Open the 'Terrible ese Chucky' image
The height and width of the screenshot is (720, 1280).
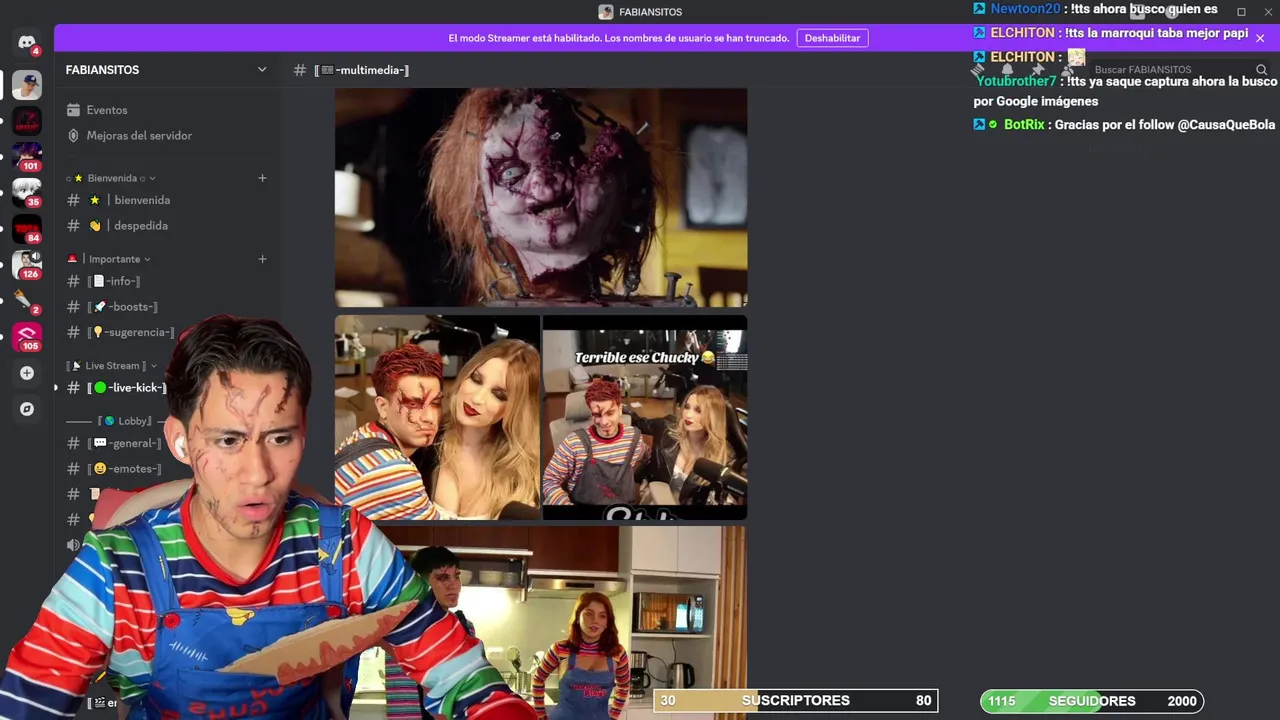point(645,418)
